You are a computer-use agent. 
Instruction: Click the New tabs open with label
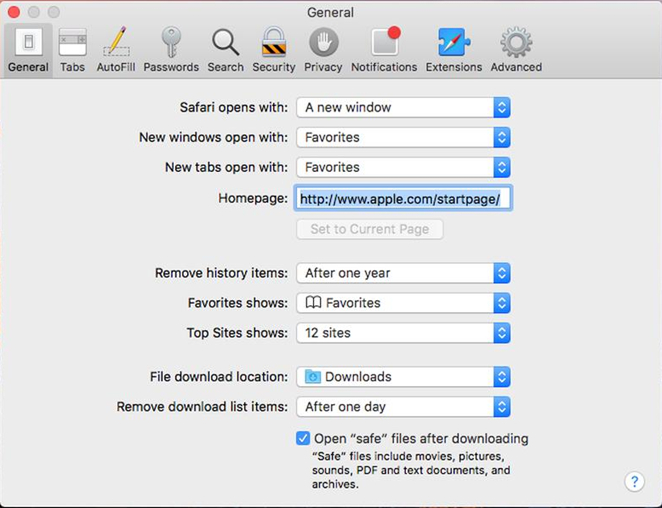coord(226,167)
